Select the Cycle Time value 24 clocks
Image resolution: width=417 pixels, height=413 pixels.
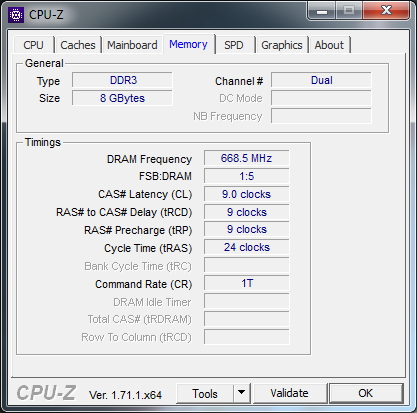pyautogui.click(x=247, y=248)
